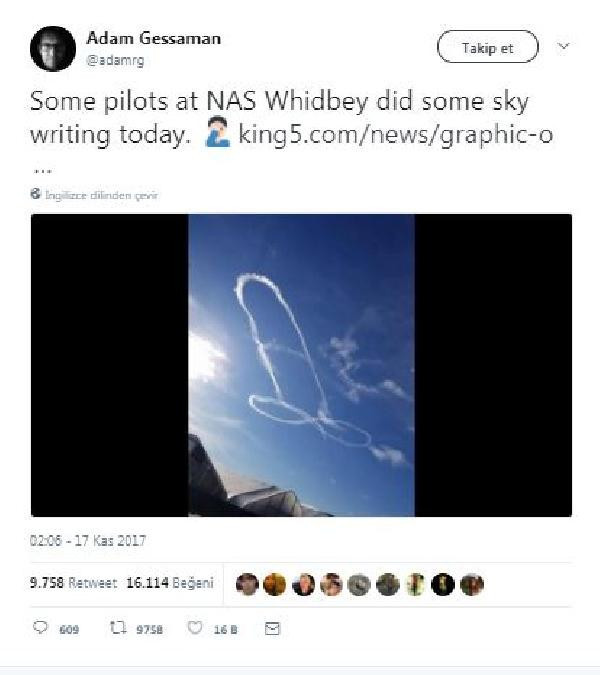Viewport: 600px width, 675px height.
Task: Open the 16.114 Beğeni likes list
Action: (170, 583)
